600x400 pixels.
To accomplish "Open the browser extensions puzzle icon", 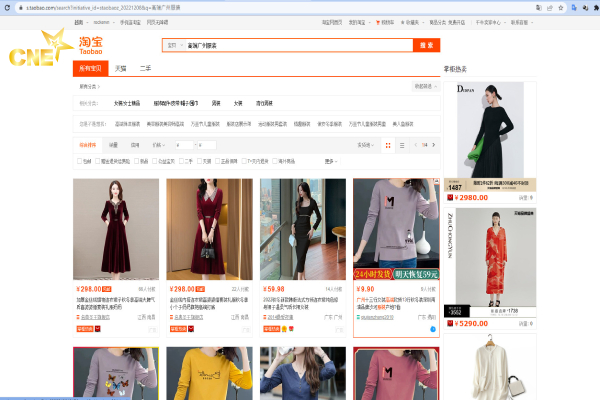I will coord(596,8).
